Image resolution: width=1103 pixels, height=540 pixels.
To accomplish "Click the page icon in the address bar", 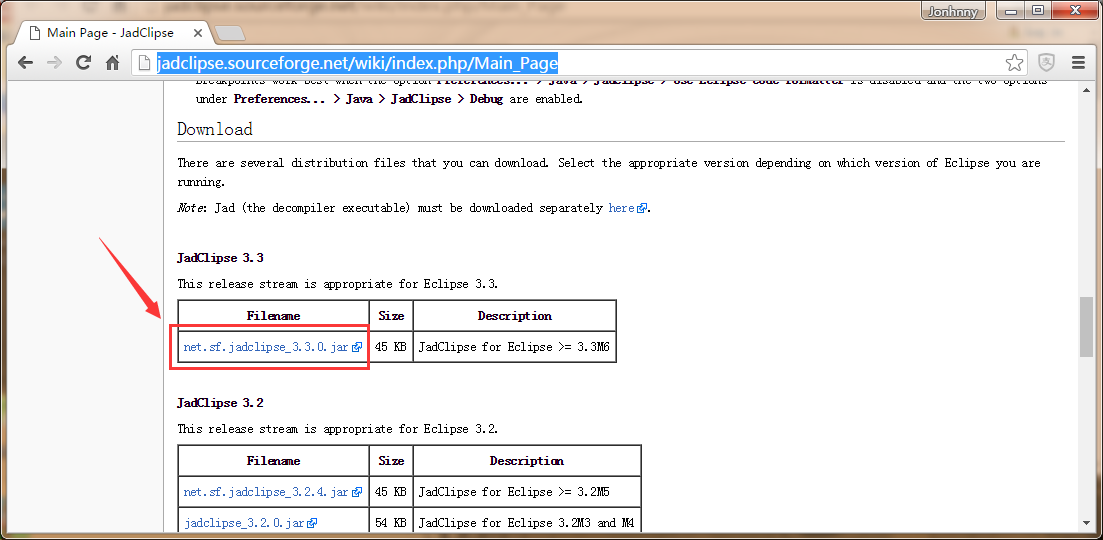I will click(x=144, y=63).
